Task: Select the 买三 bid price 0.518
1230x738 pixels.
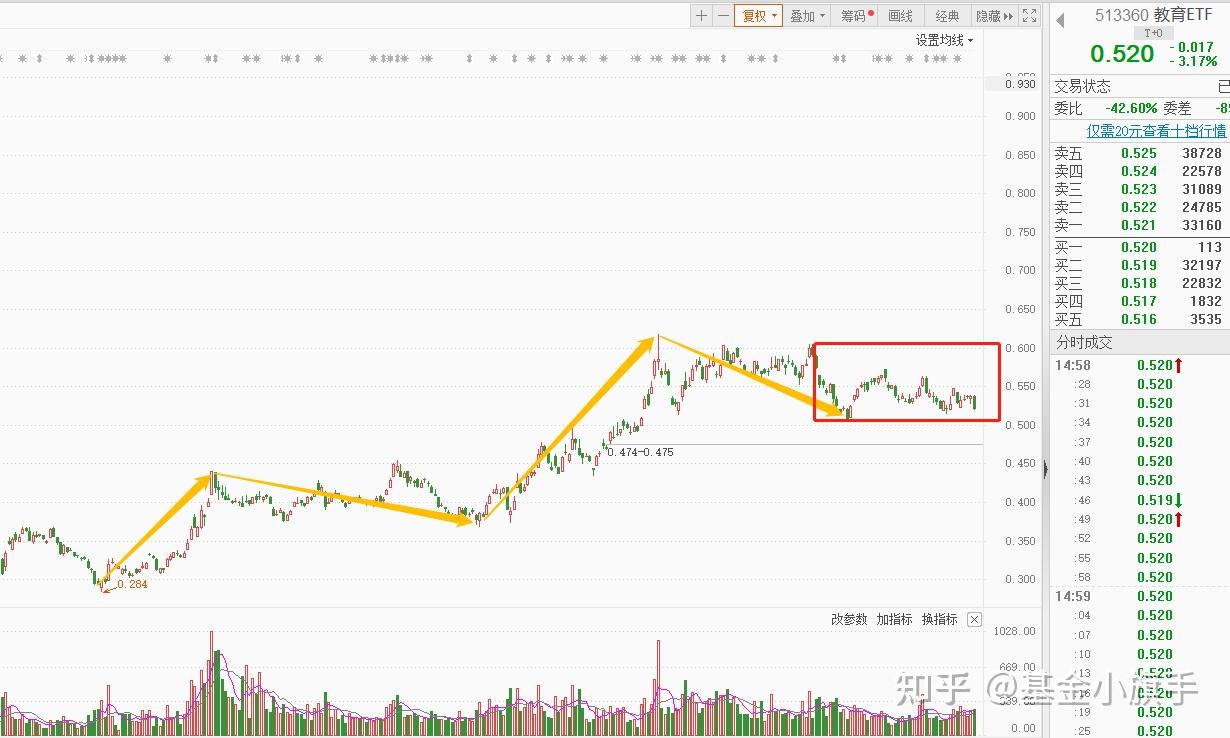Action: (x=1138, y=283)
